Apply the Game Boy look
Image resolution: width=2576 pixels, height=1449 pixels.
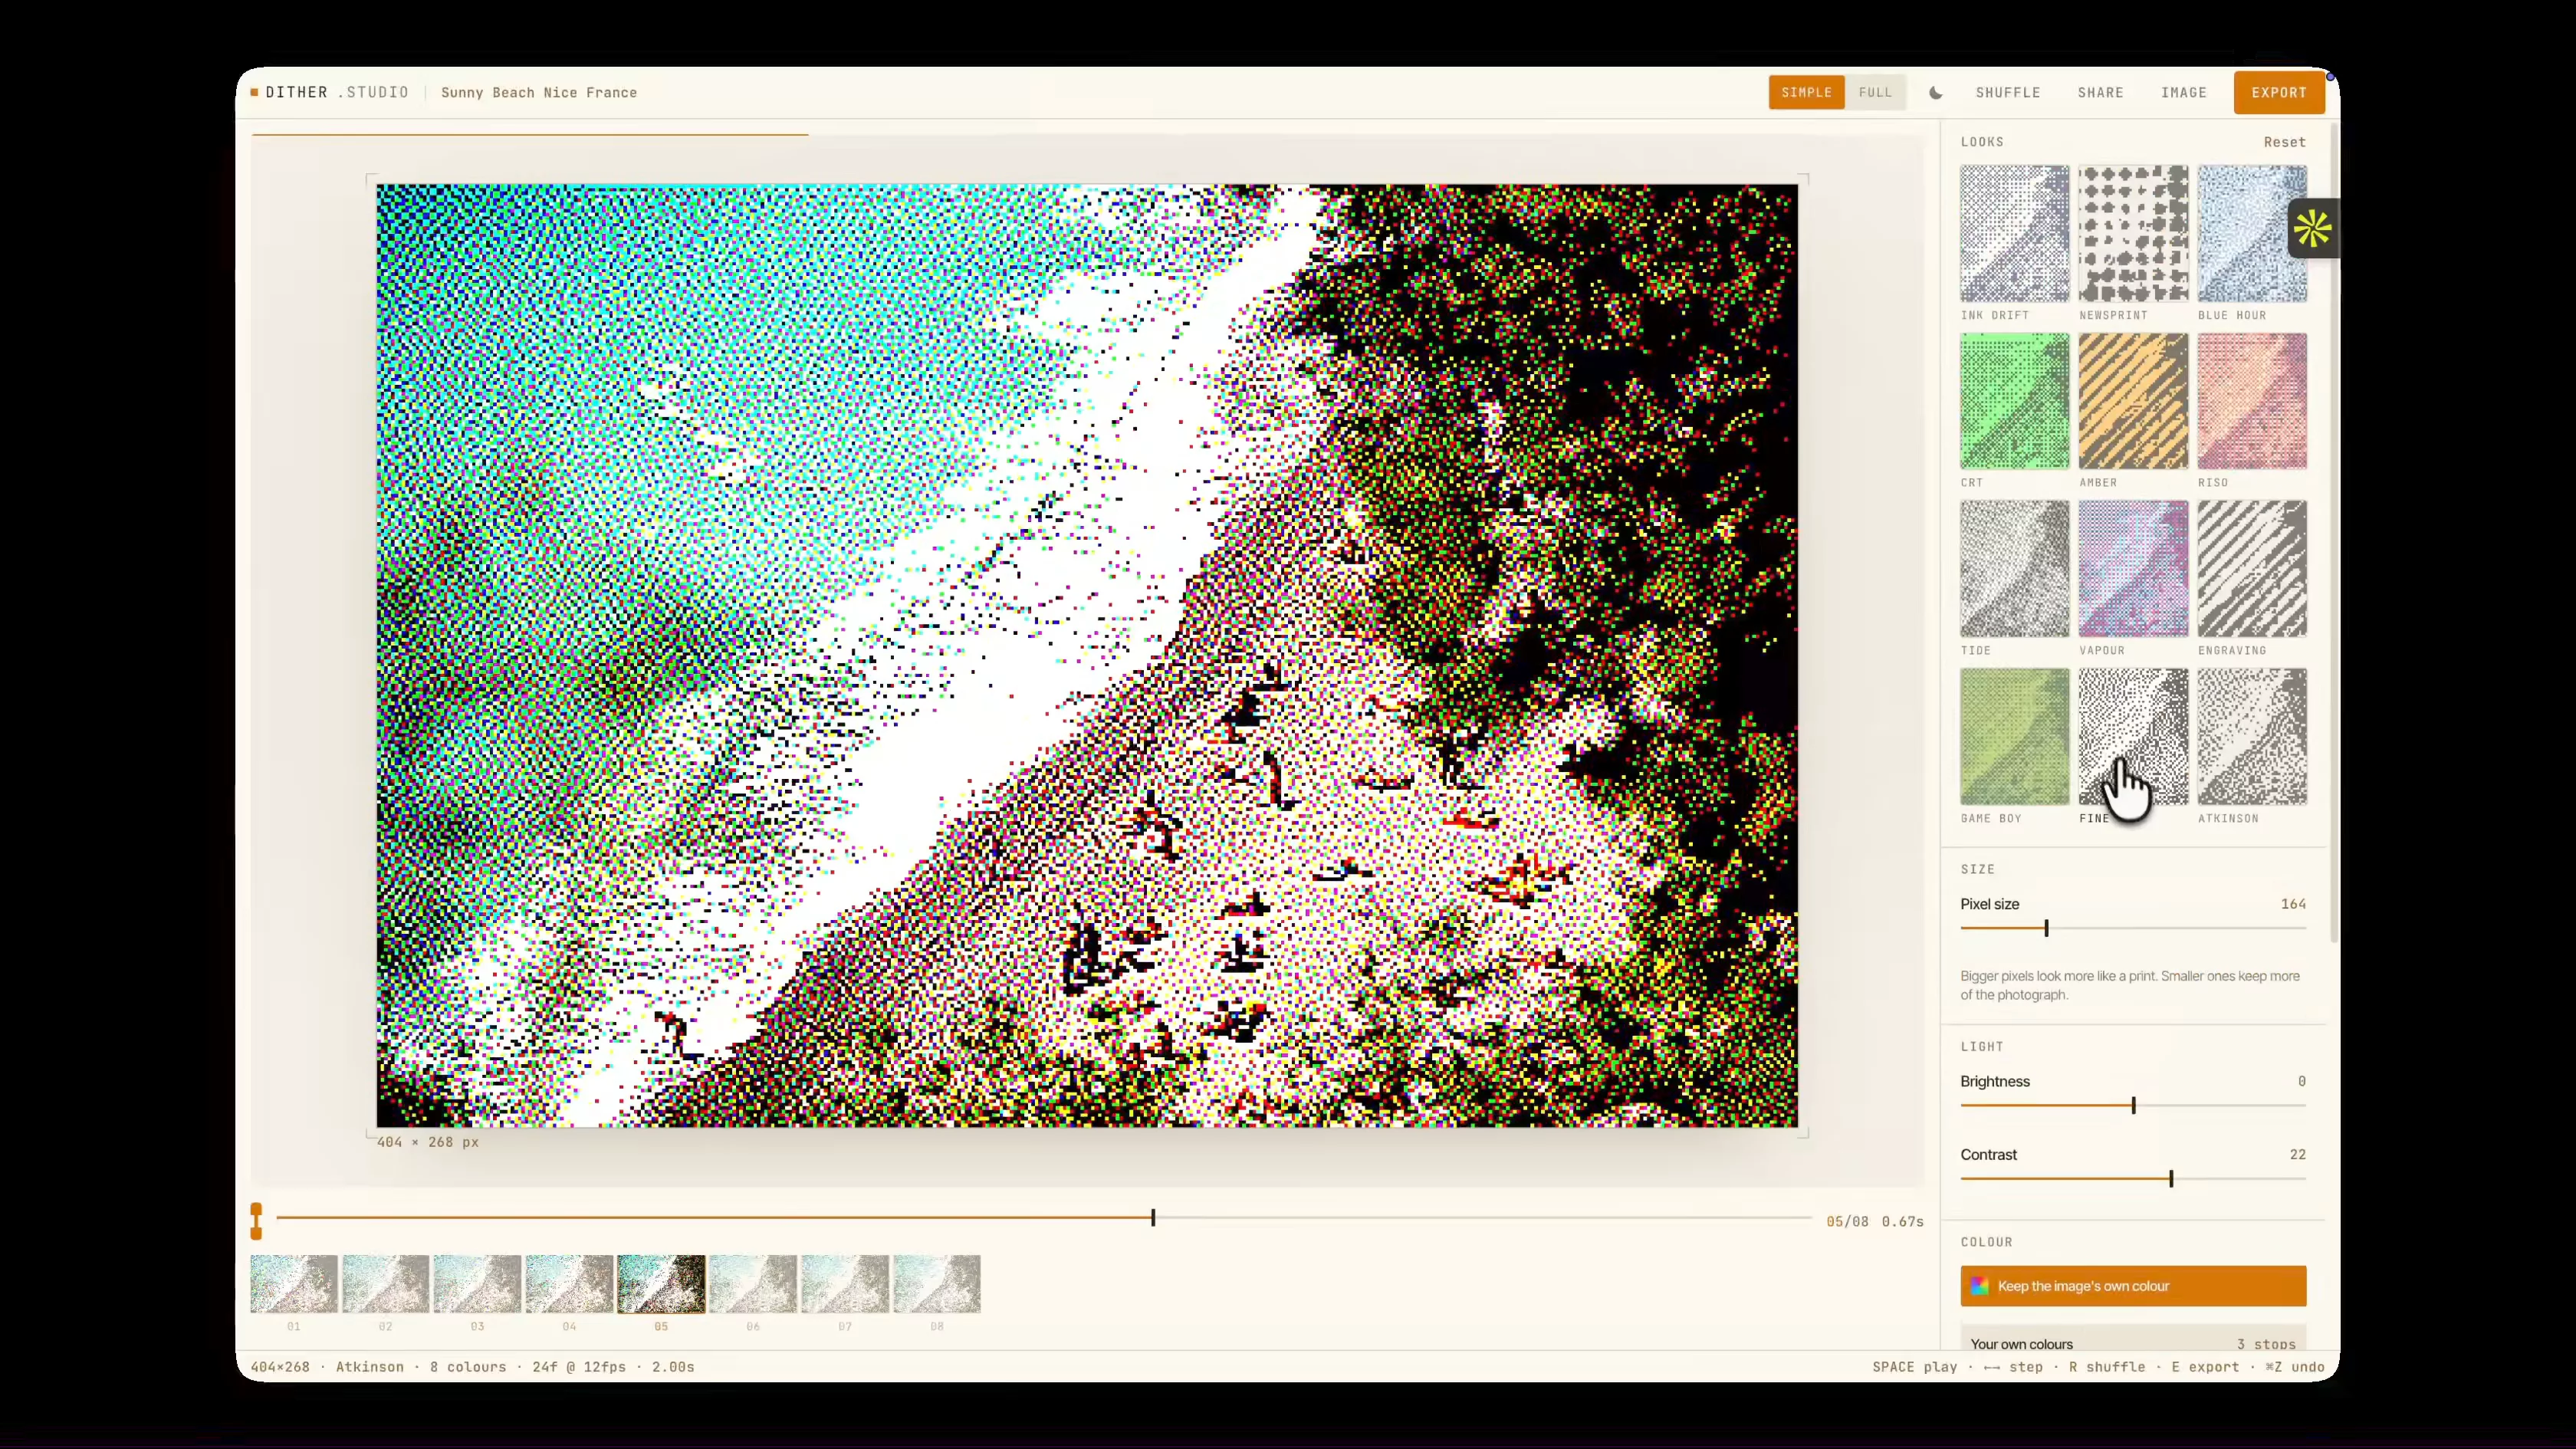click(2014, 737)
